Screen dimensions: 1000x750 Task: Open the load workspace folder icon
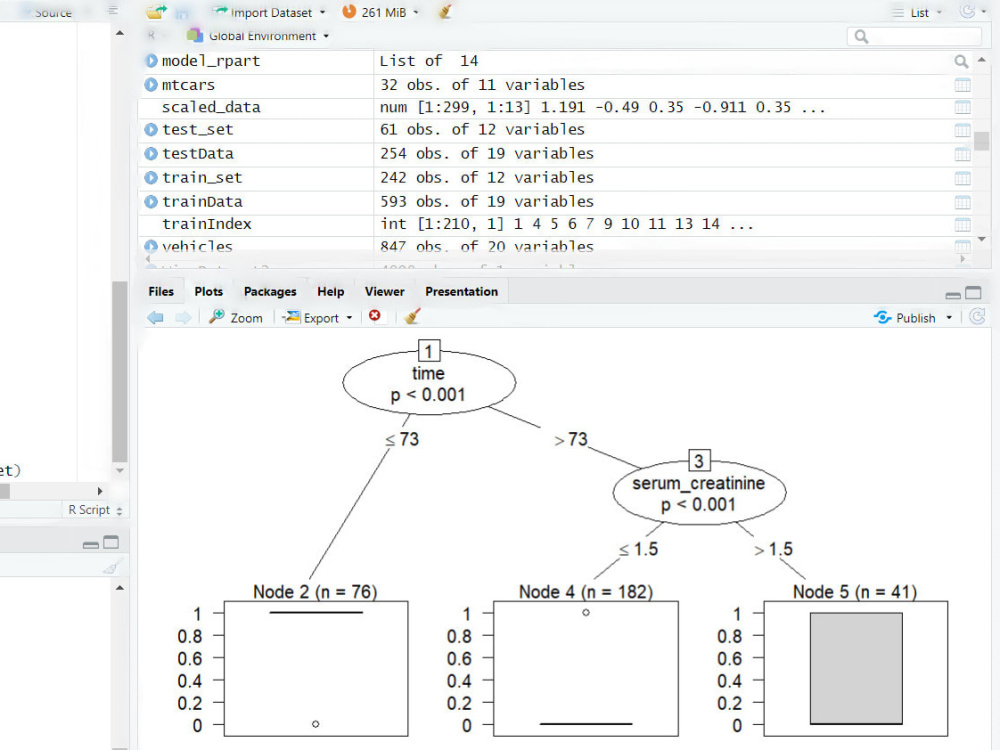click(x=156, y=11)
